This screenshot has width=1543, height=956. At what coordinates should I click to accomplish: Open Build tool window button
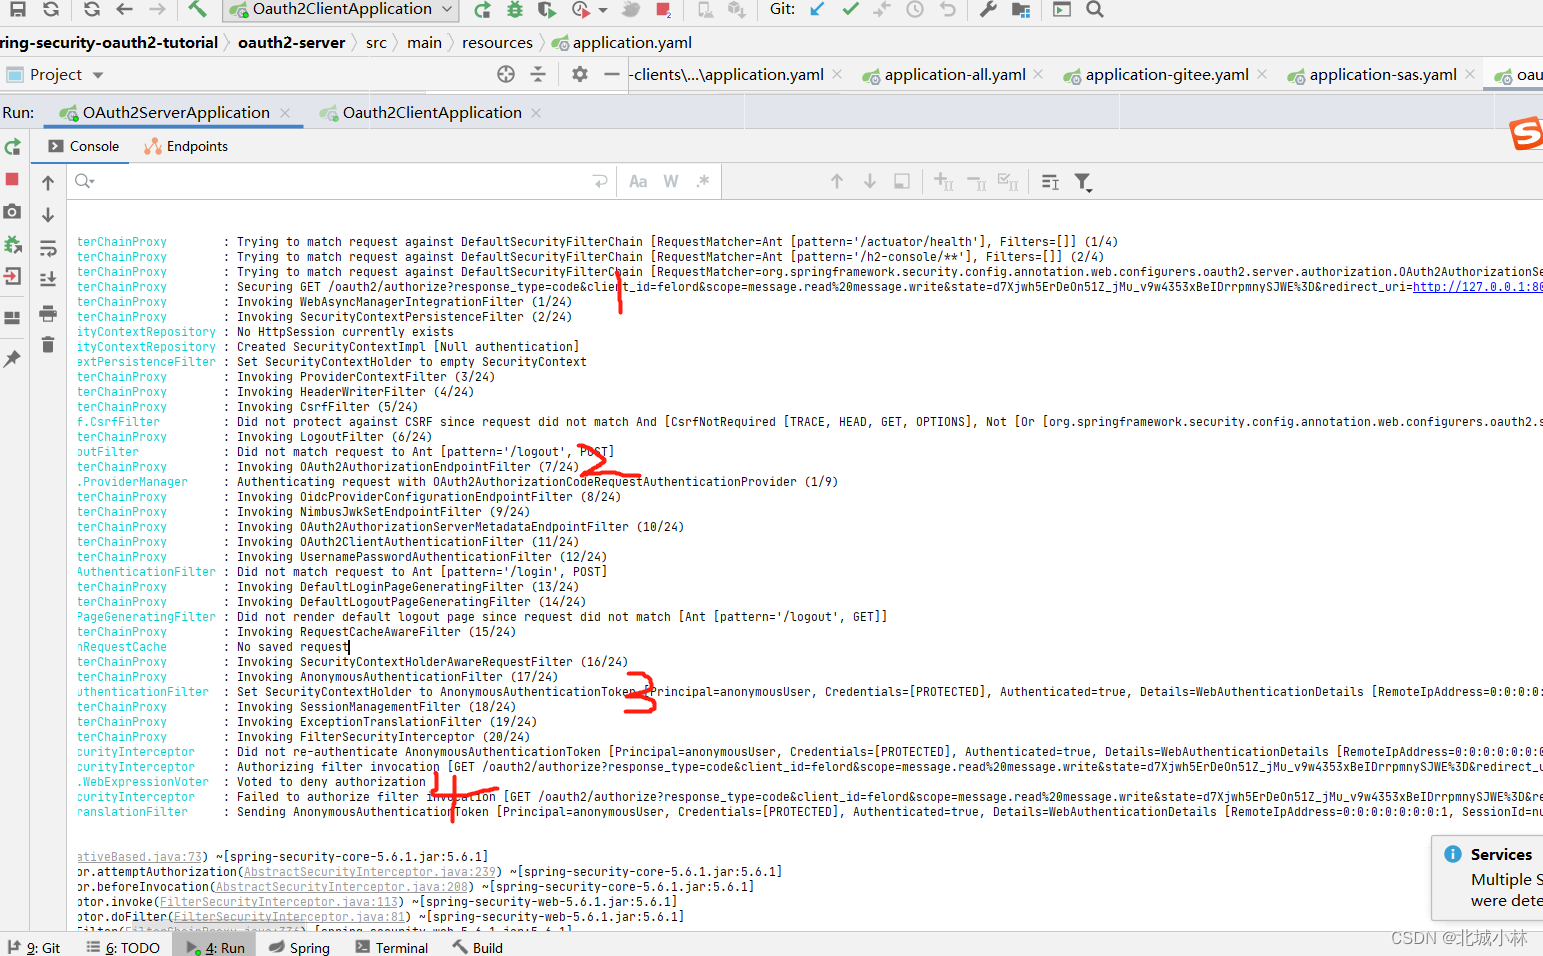(x=477, y=947)
